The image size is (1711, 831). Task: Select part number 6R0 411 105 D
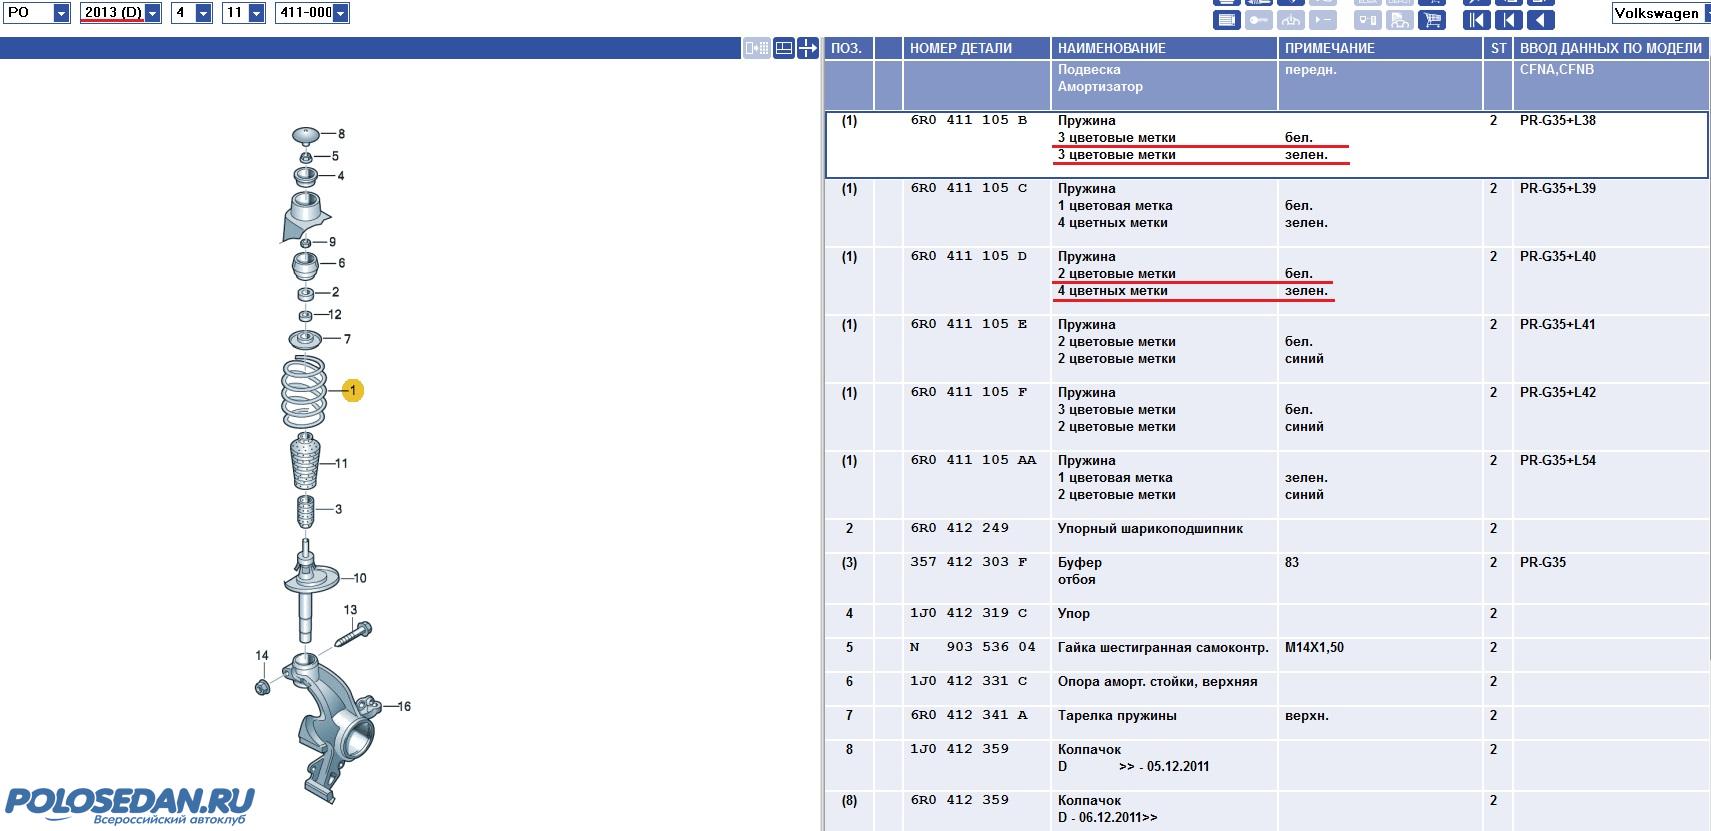(968, 257)
